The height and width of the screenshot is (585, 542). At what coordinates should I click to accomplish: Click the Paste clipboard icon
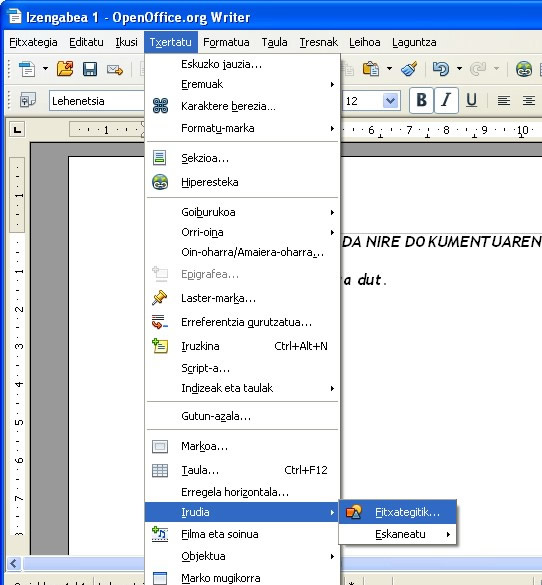371,69
